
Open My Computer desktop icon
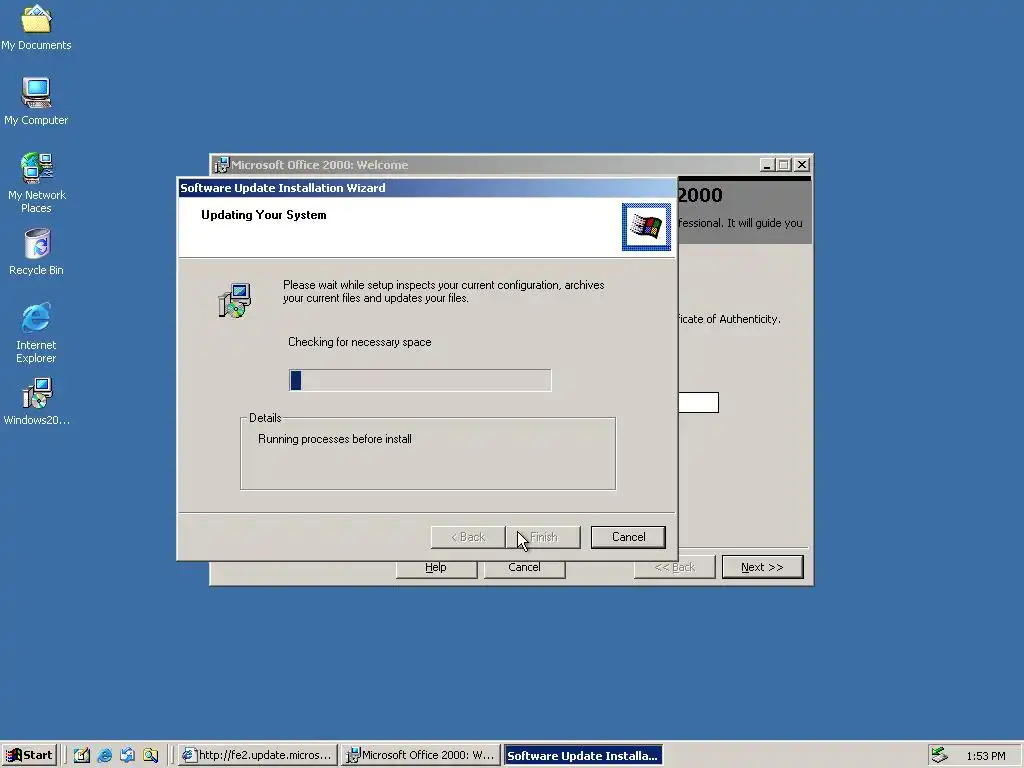36,102
